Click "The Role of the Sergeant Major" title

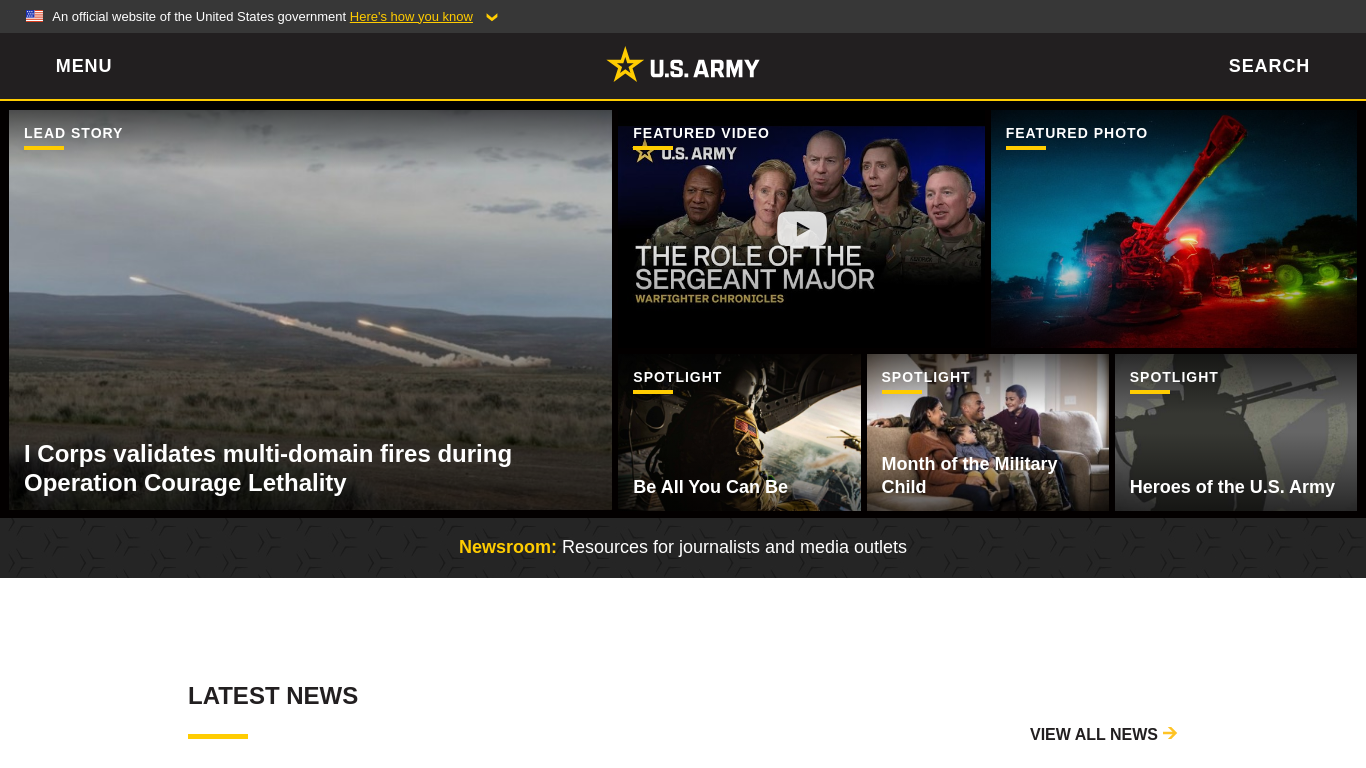point(755,267)
